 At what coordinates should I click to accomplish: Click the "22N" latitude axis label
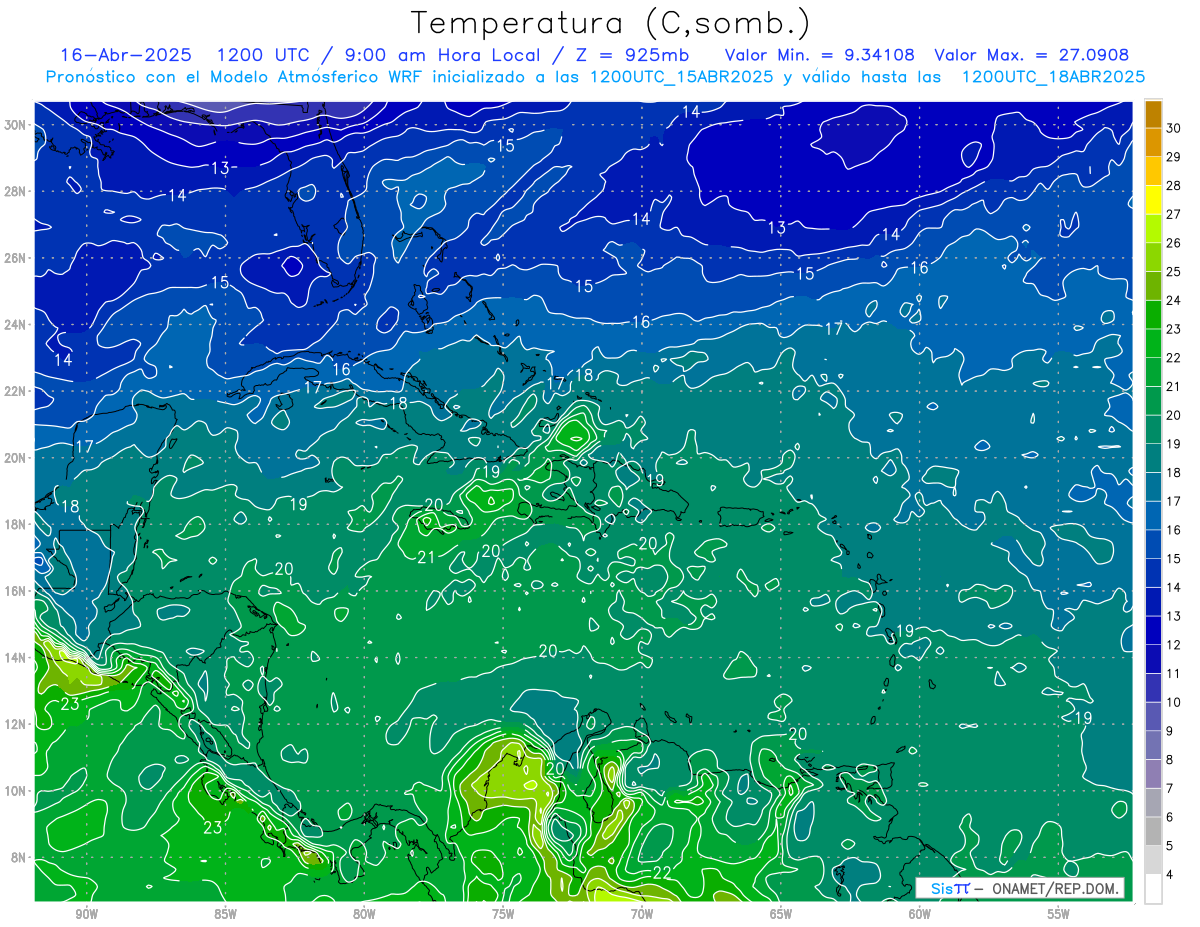tap(13, 390)
